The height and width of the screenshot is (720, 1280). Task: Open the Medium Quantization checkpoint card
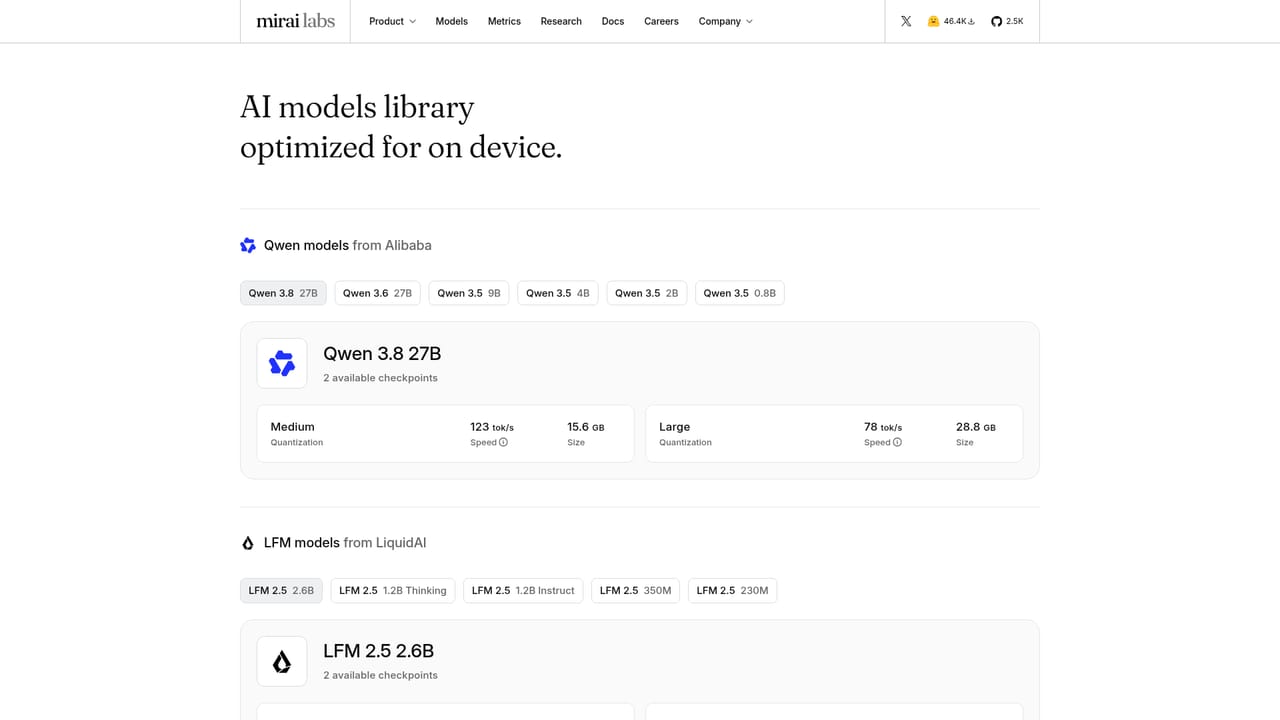pyautogui.click(x=446, y=434)
